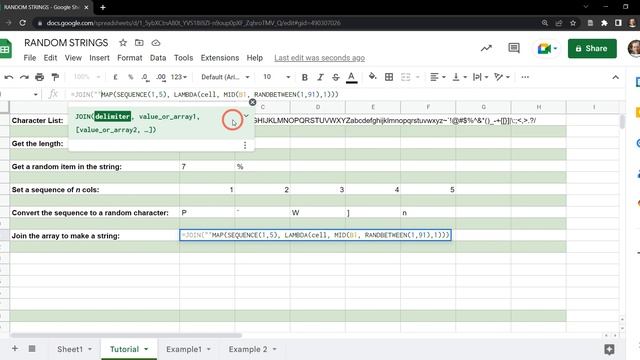Open the Tools menu
640x360 pixels.
[183, 58]
